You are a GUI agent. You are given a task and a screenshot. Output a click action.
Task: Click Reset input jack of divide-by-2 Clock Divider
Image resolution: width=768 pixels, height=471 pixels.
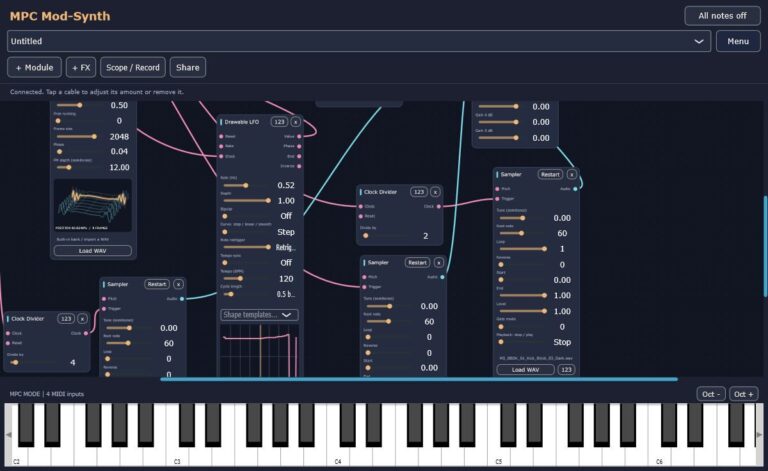click(360, 216)
